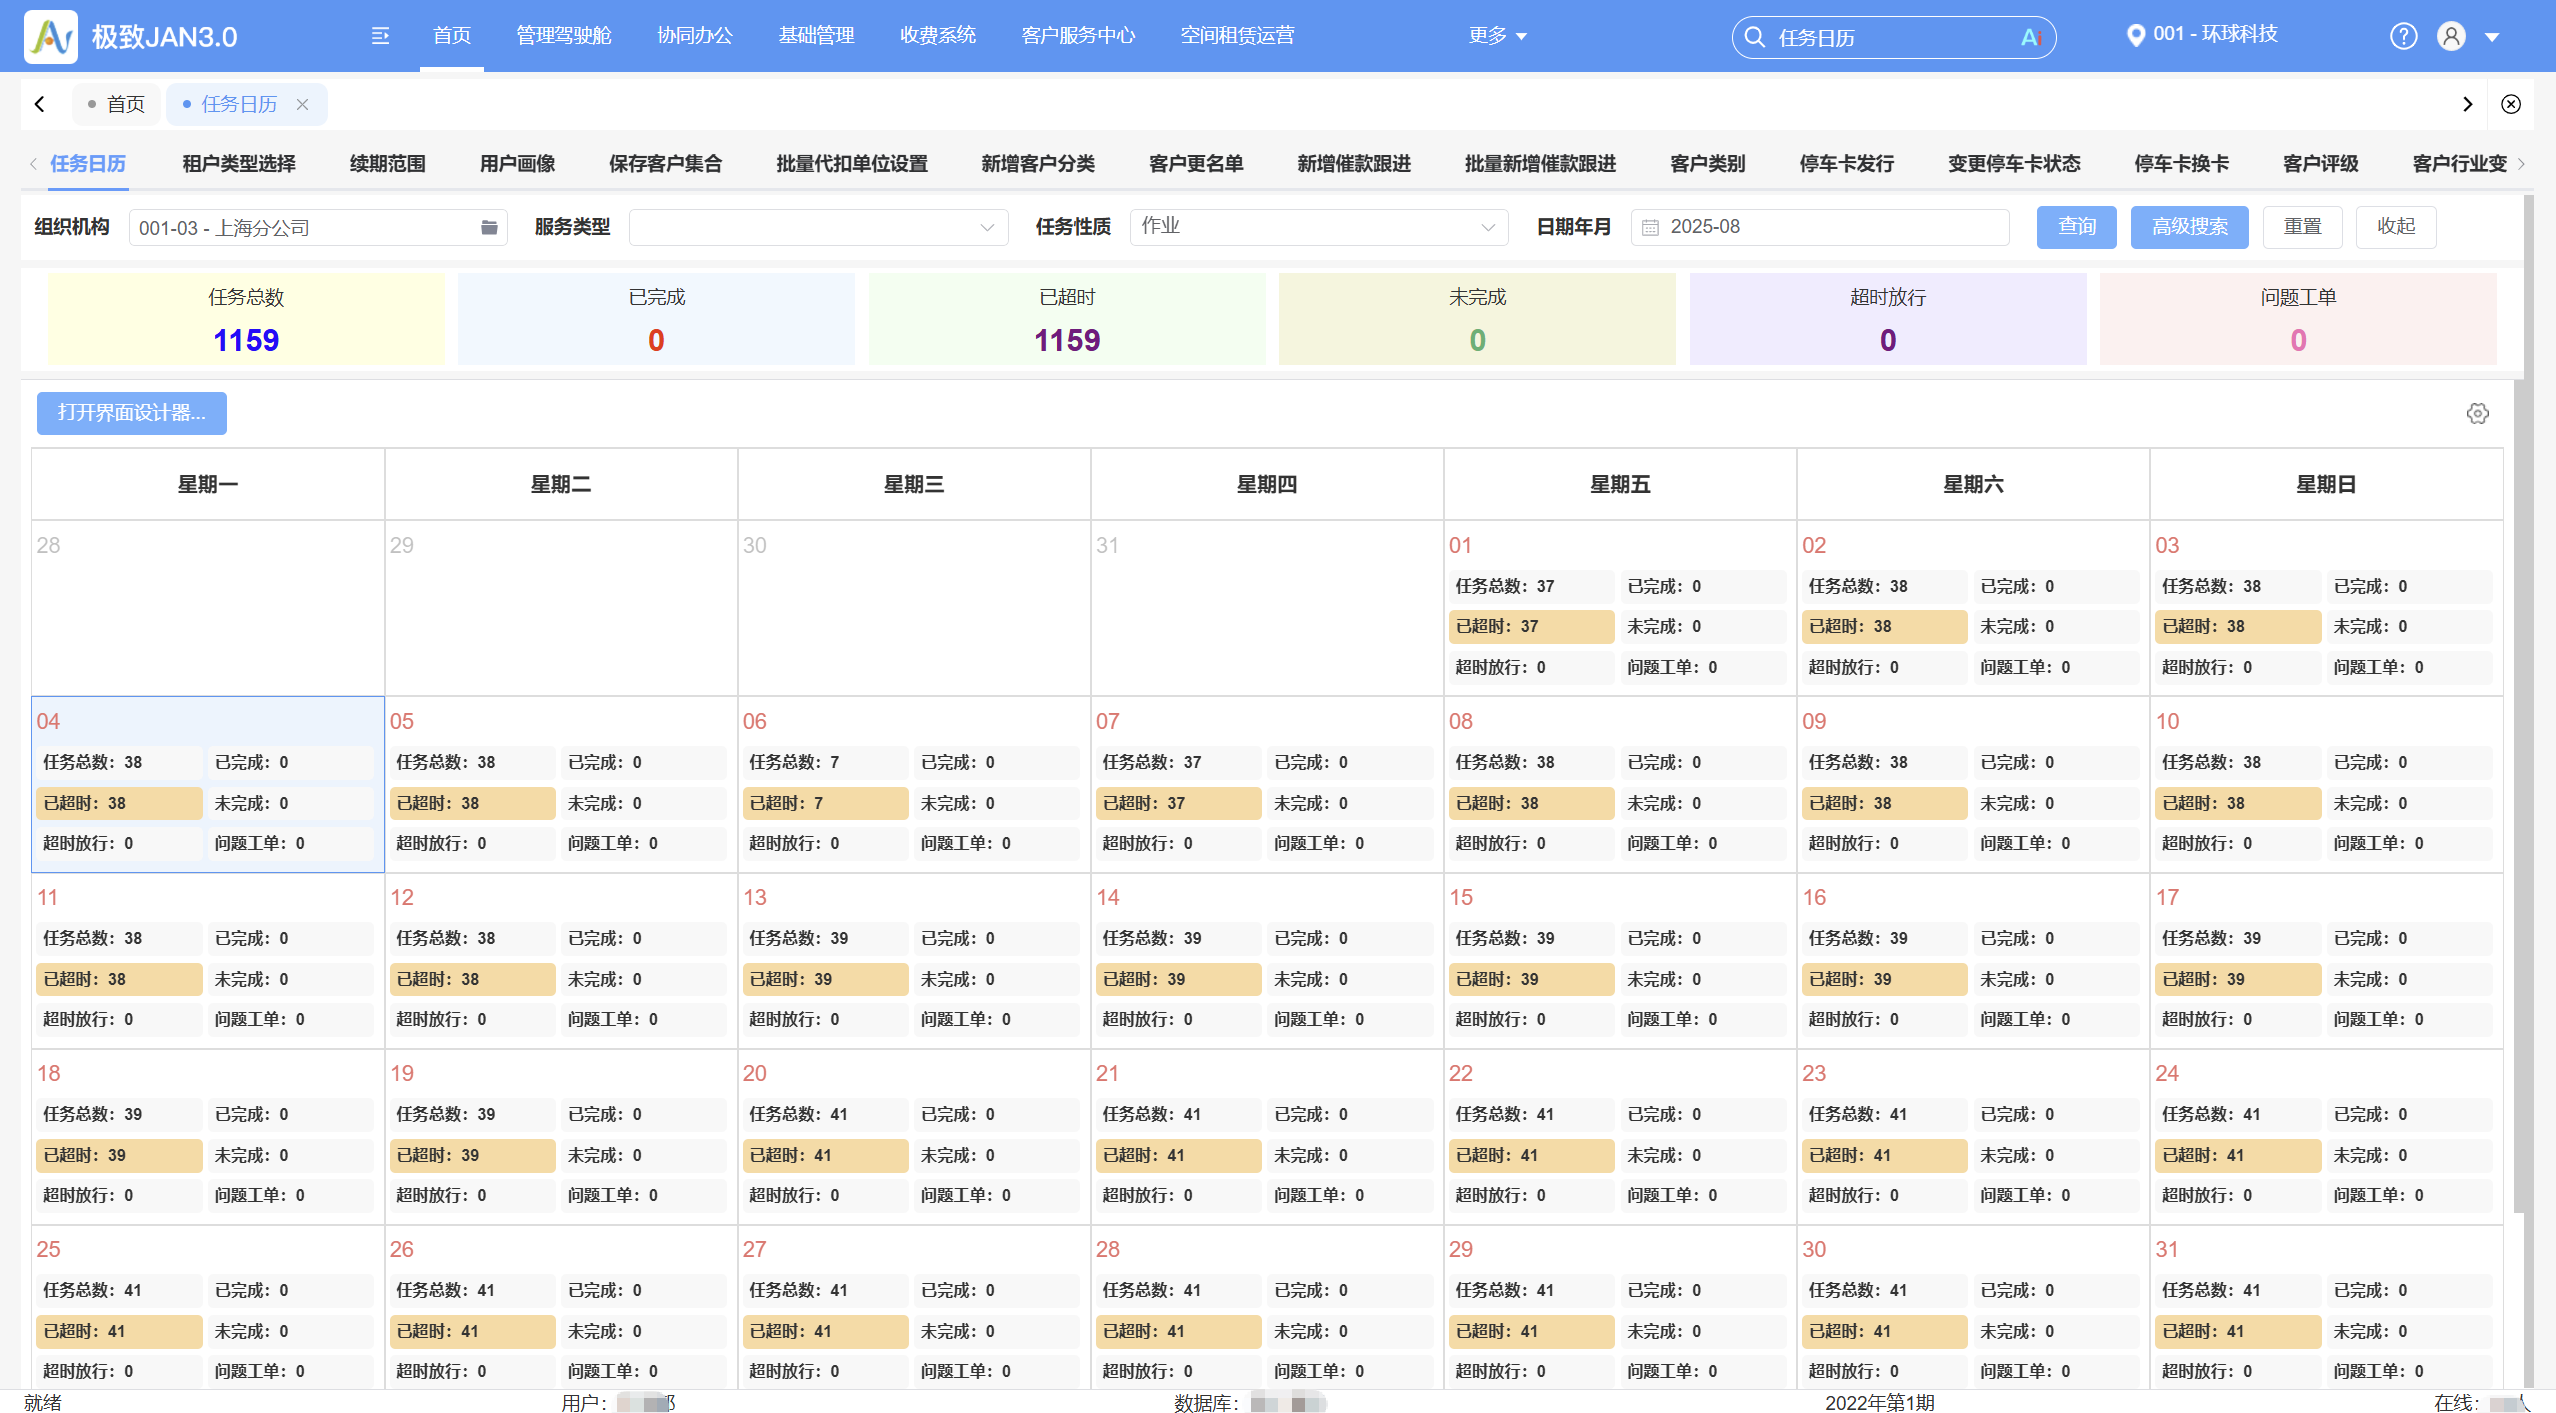Viewport: 2556px width, 1413px height.
Task: Click the 收起 button
Action: point(2396,227)
